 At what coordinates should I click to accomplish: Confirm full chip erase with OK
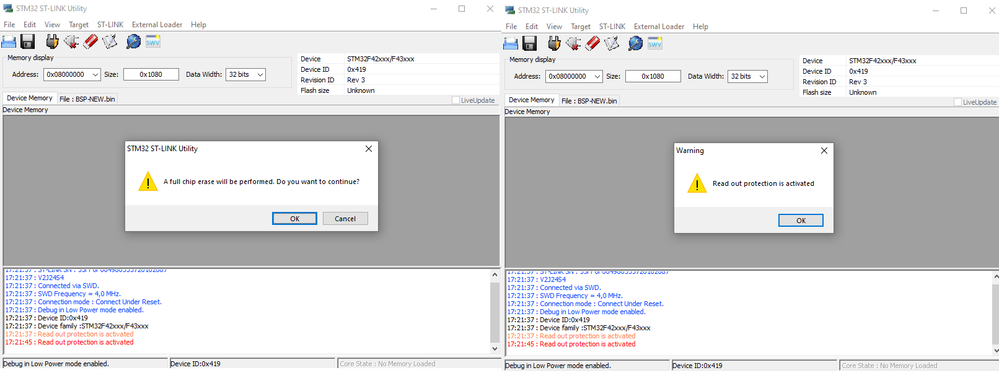pos(294,219)
